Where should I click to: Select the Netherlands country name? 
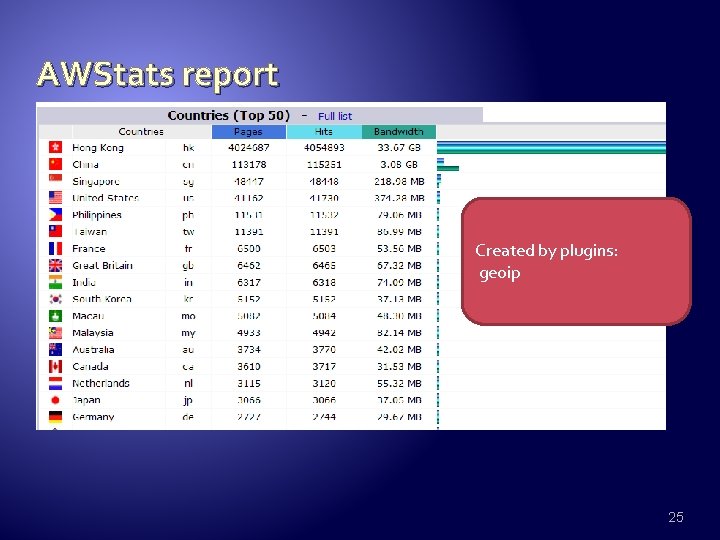(101, 383)
